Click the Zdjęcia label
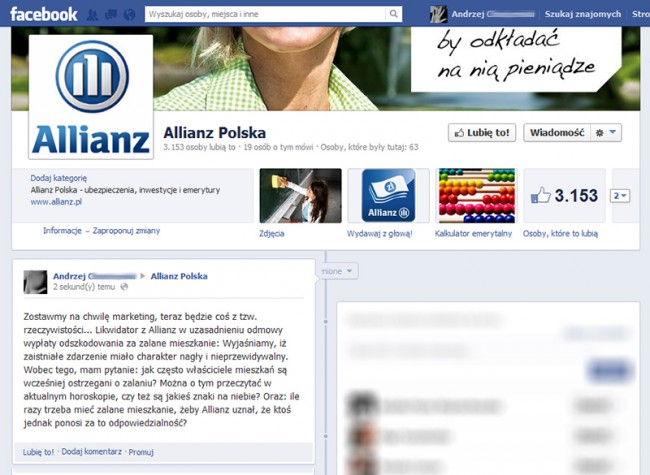This screenshot has width=650, height=475. pyautogui.click(x=272, y=233)
